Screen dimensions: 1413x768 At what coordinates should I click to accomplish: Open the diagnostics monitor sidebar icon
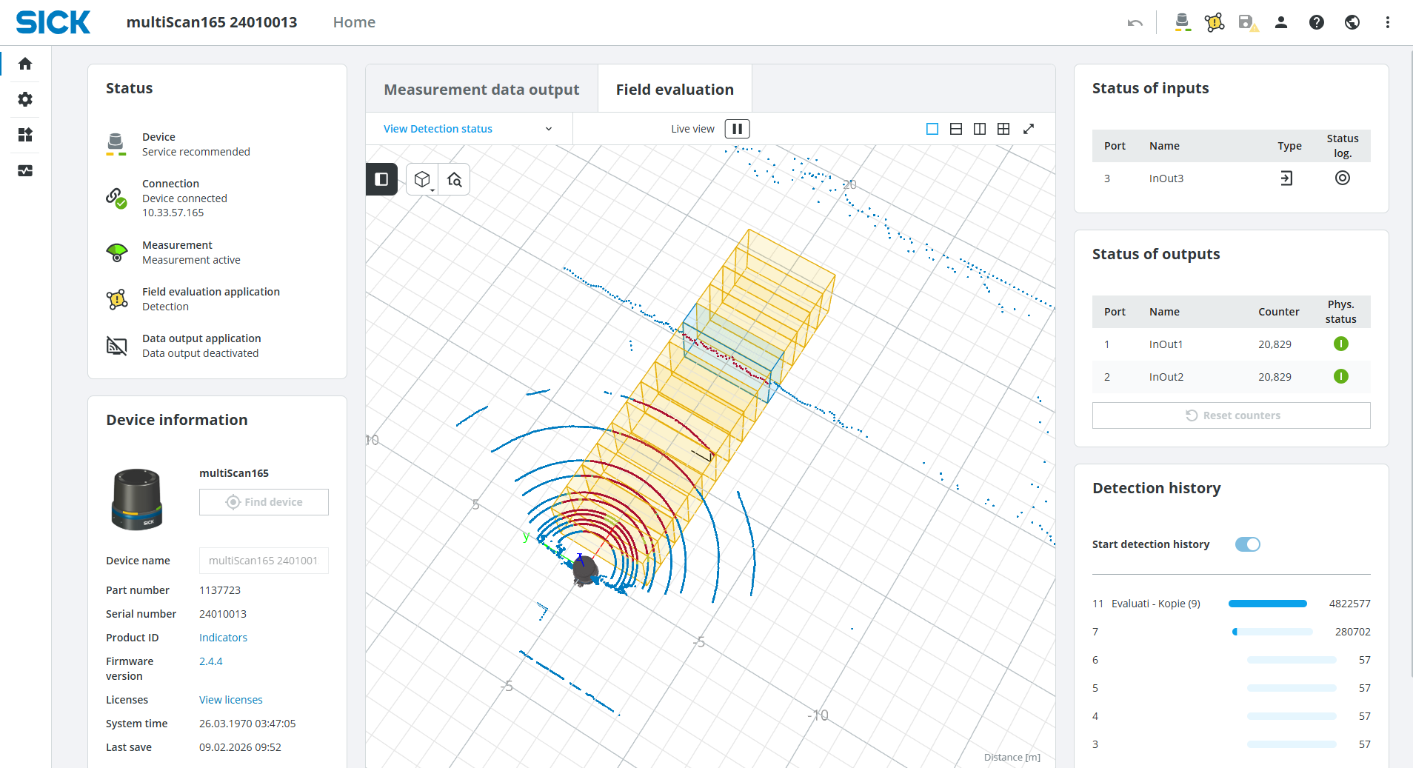[x=25, y=171]
